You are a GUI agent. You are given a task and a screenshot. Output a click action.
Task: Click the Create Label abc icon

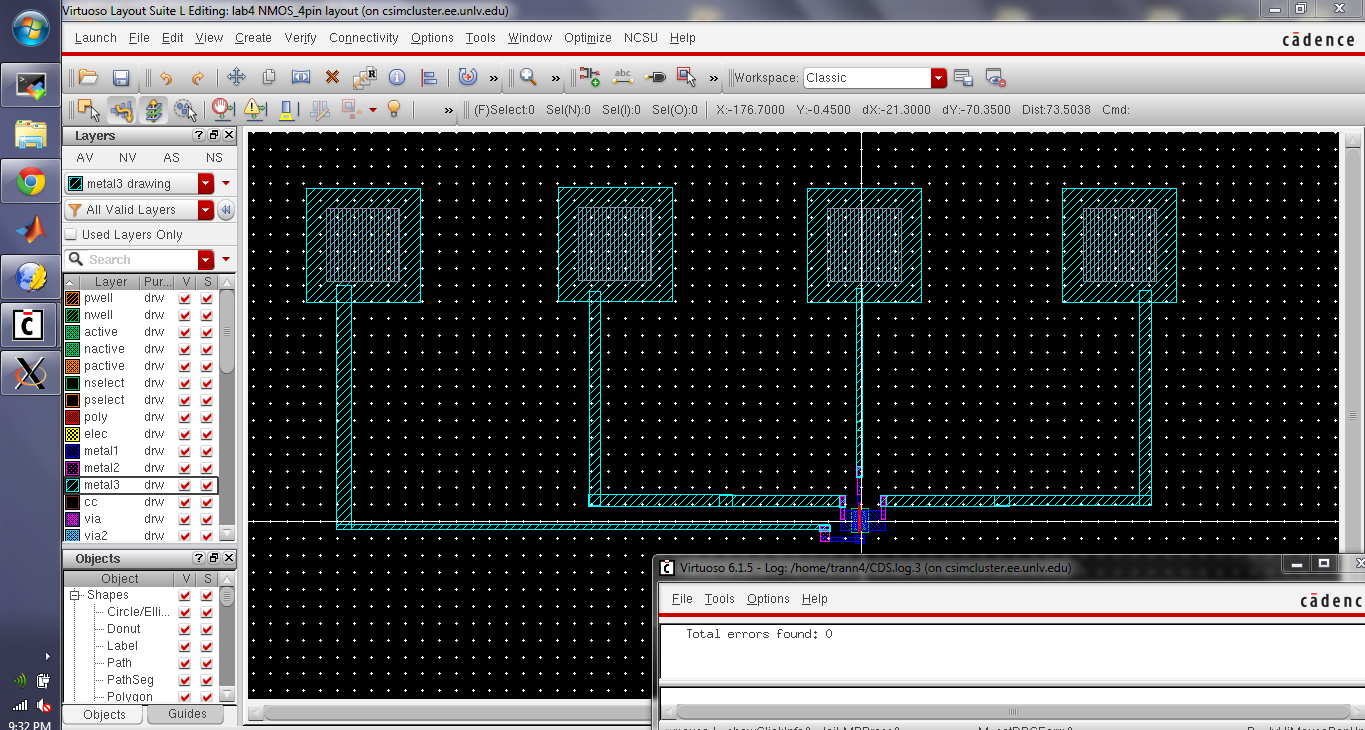coord(622,77)
